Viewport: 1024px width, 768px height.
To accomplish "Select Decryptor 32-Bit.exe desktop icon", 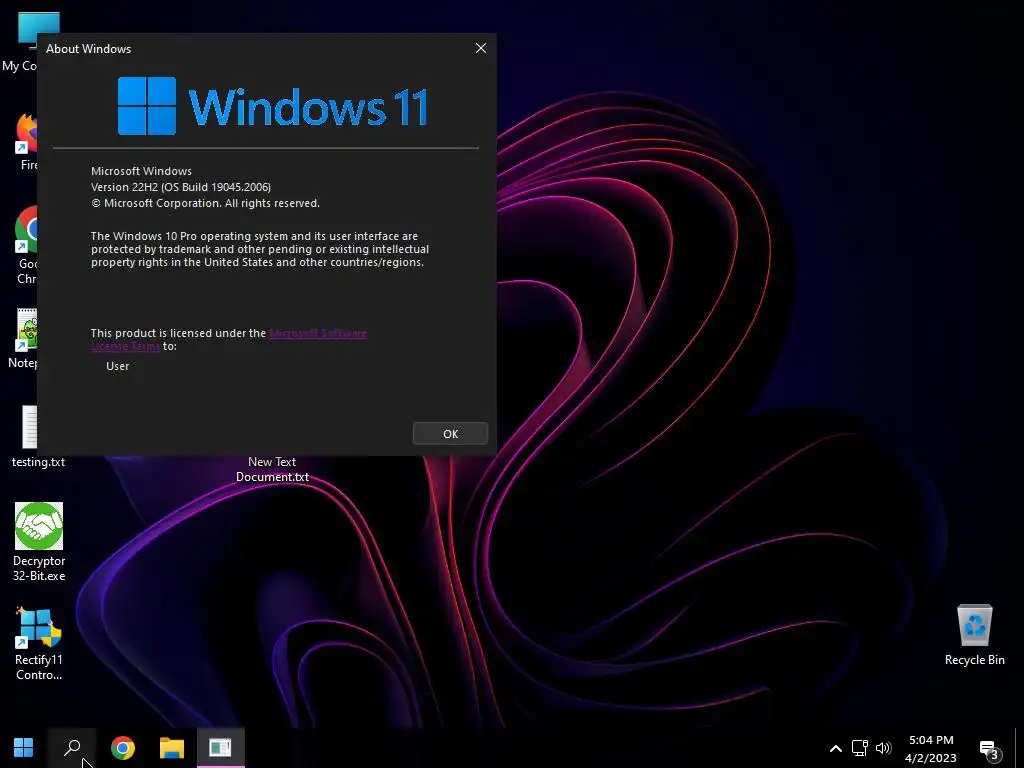I will click(x=39, y=541).
